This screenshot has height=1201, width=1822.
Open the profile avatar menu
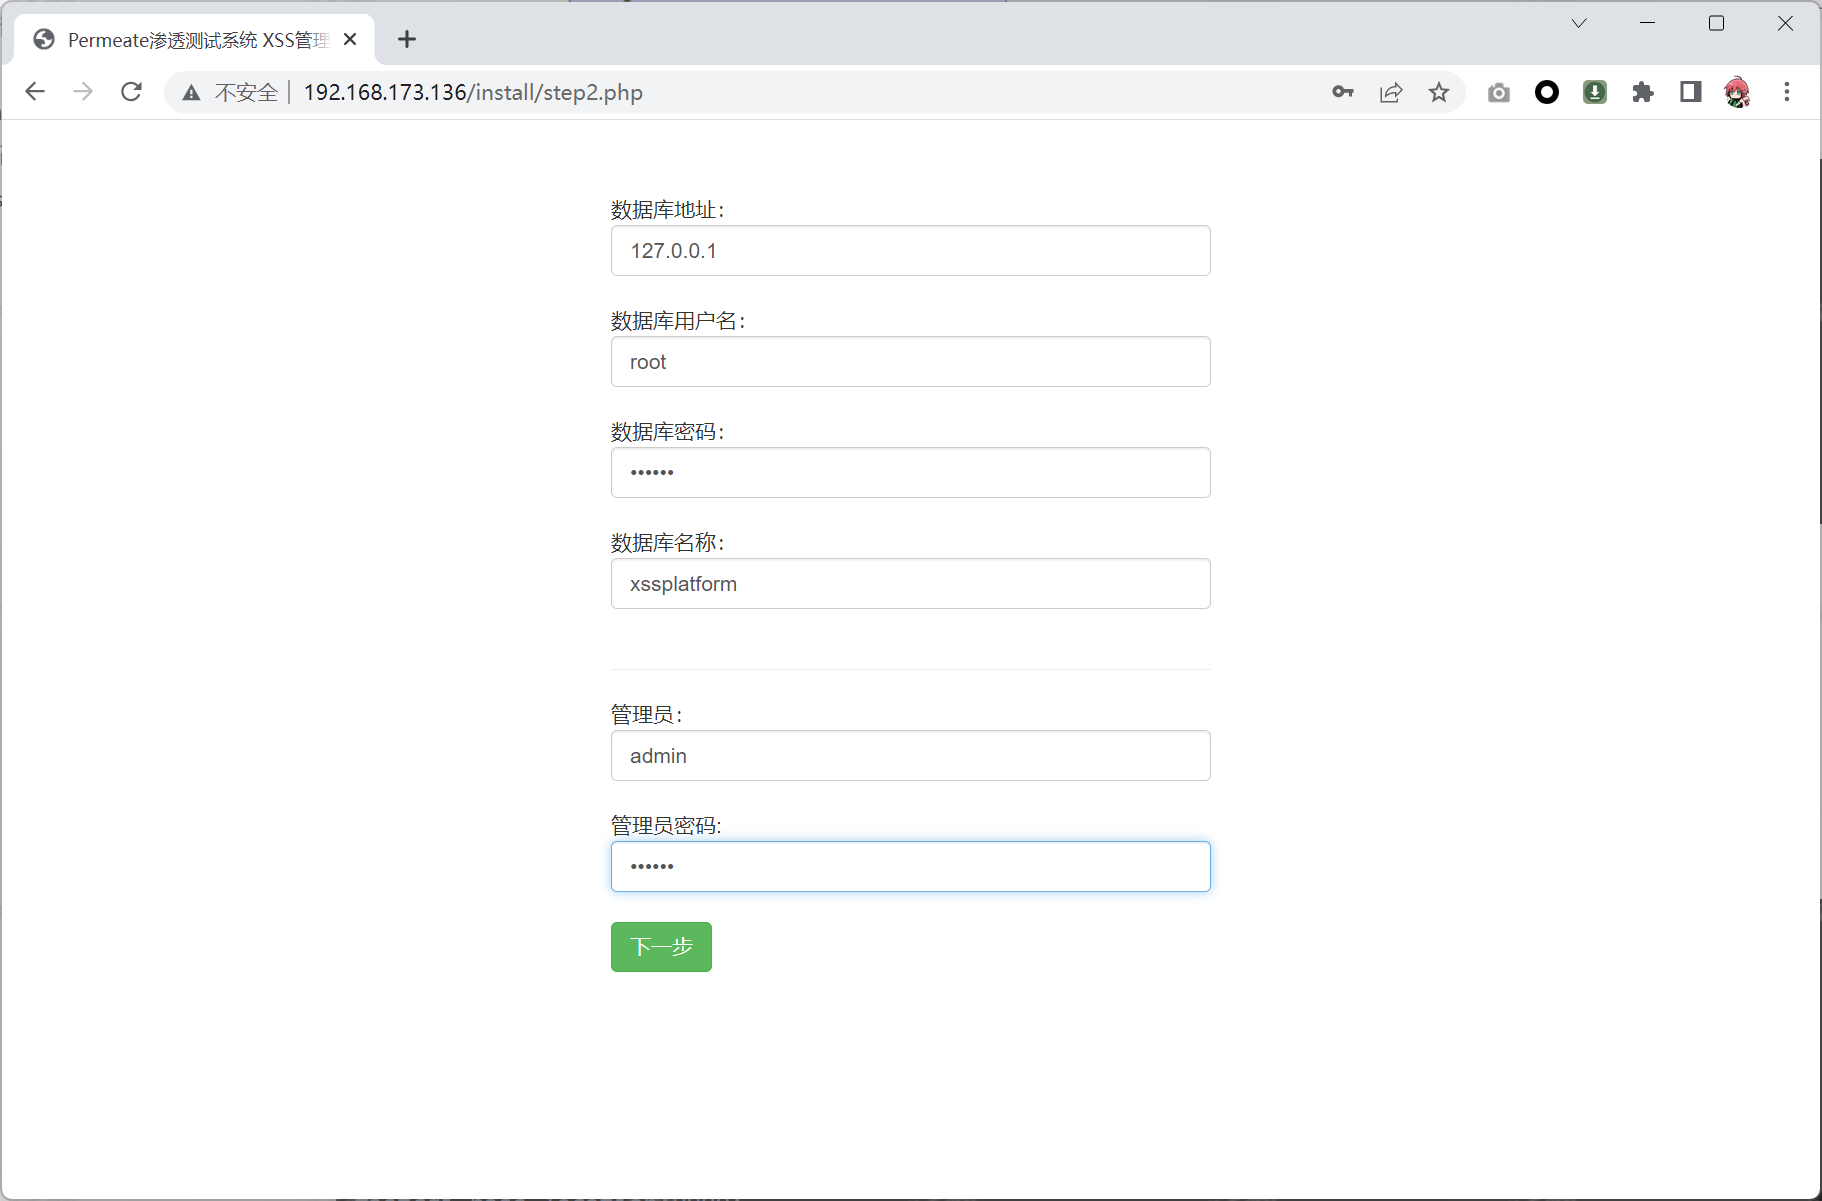pos(1737,92)
